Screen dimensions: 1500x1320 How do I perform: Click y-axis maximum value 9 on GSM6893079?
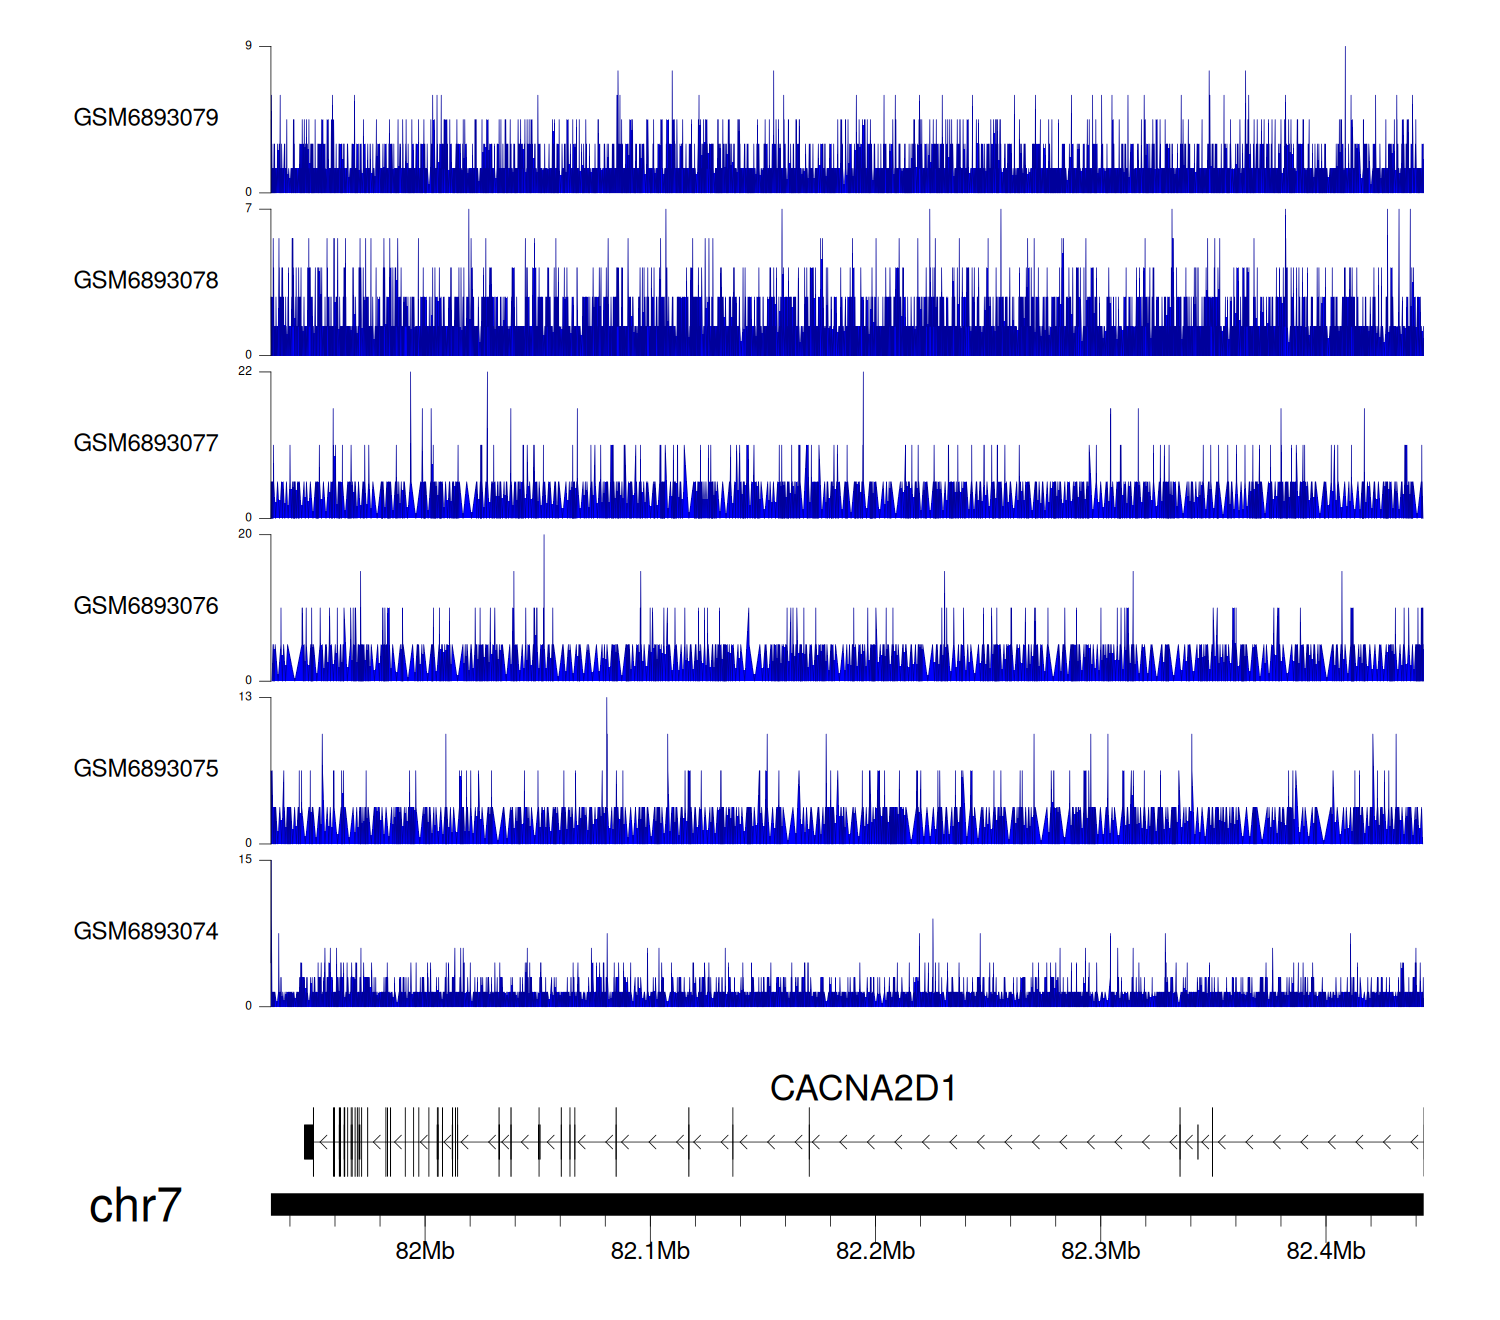(249, 46)
